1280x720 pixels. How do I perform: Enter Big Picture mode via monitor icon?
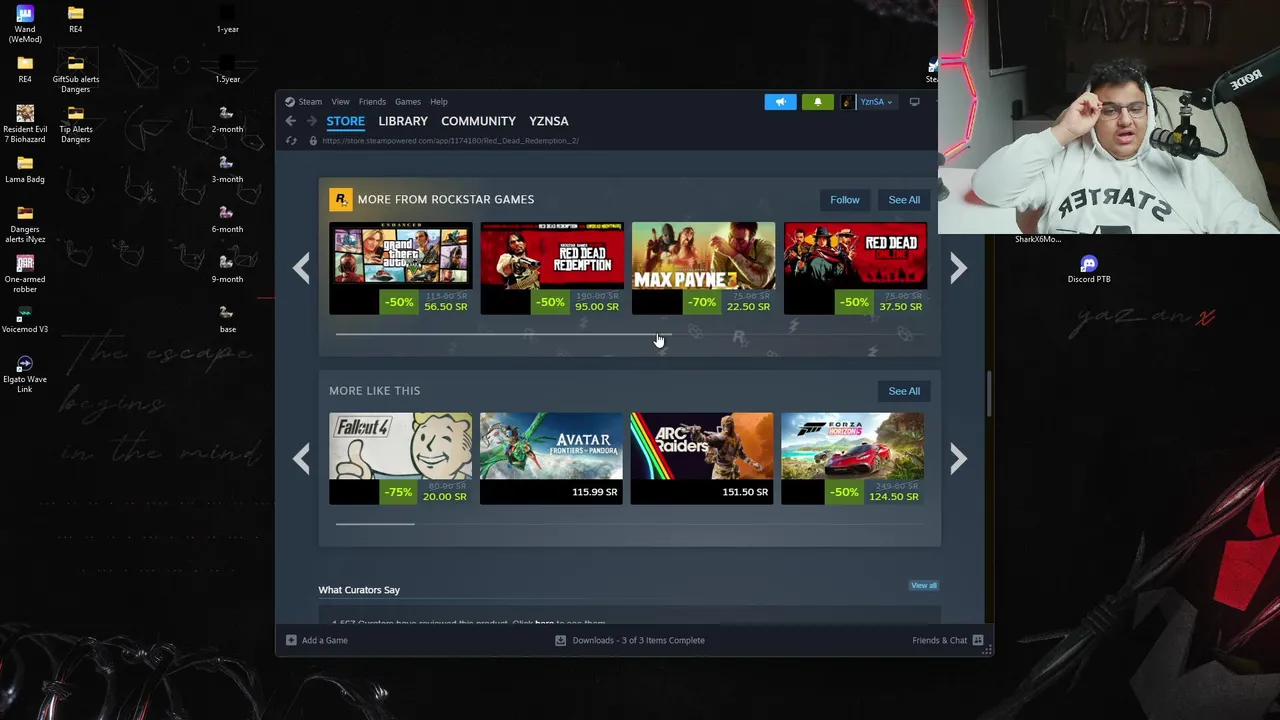coord(914,102)
